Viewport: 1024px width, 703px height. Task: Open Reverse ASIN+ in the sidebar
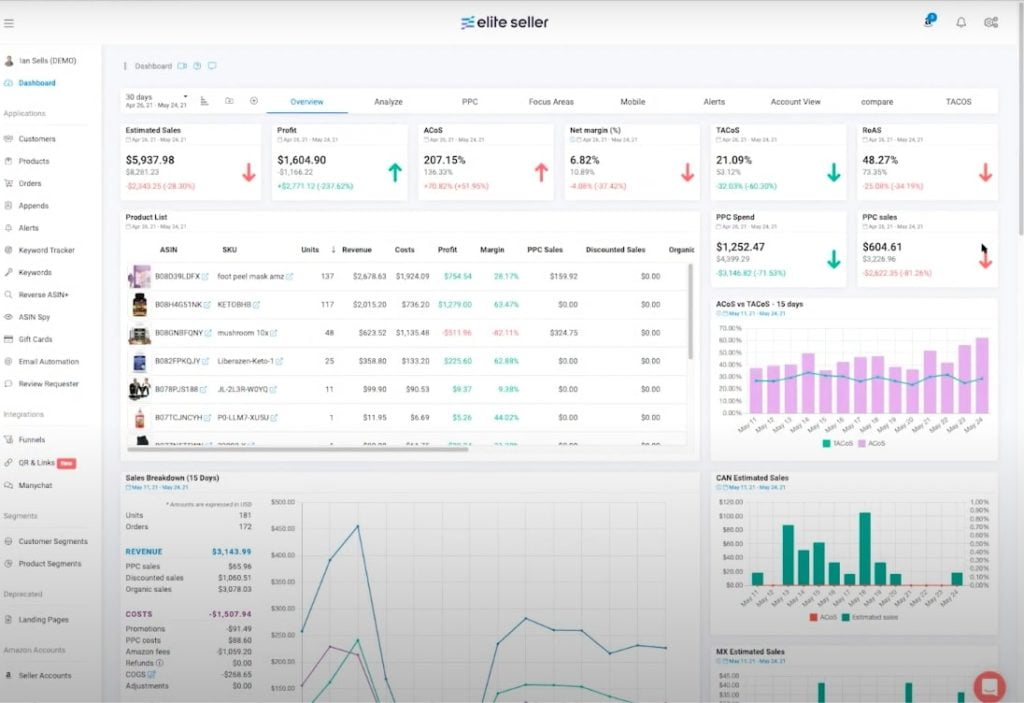point(43,295)
